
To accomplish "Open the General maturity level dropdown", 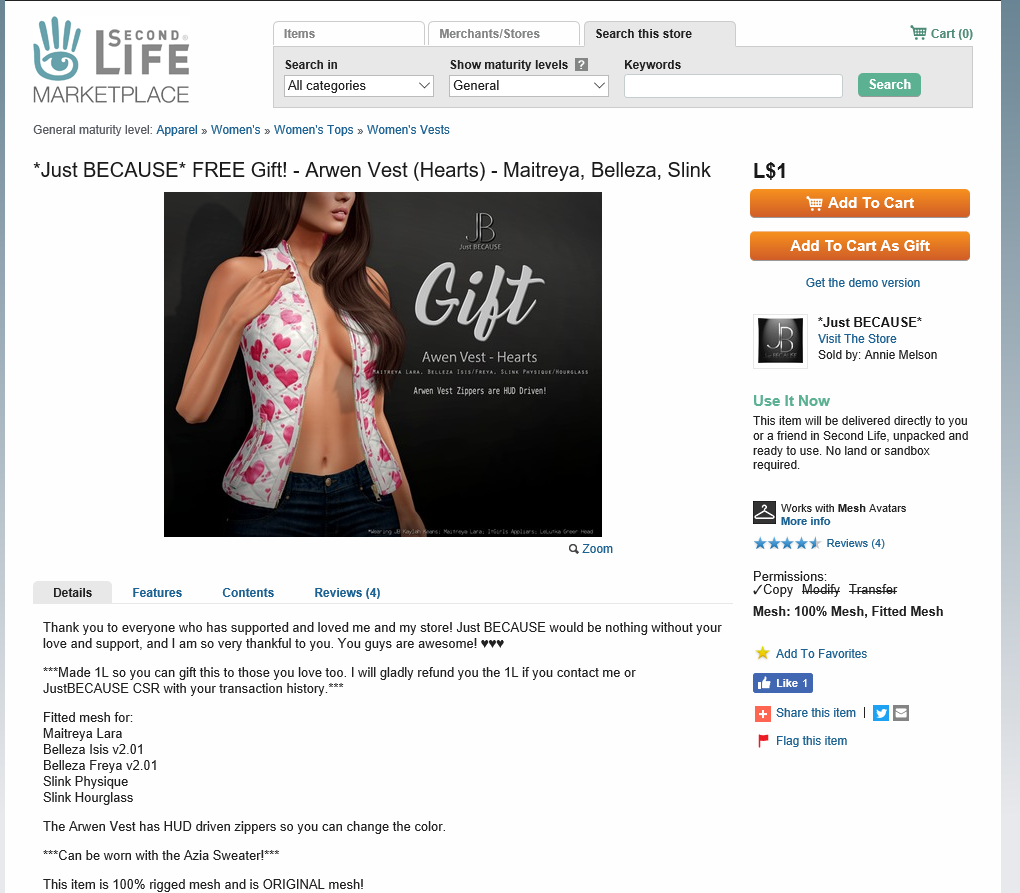I will 528,85.
